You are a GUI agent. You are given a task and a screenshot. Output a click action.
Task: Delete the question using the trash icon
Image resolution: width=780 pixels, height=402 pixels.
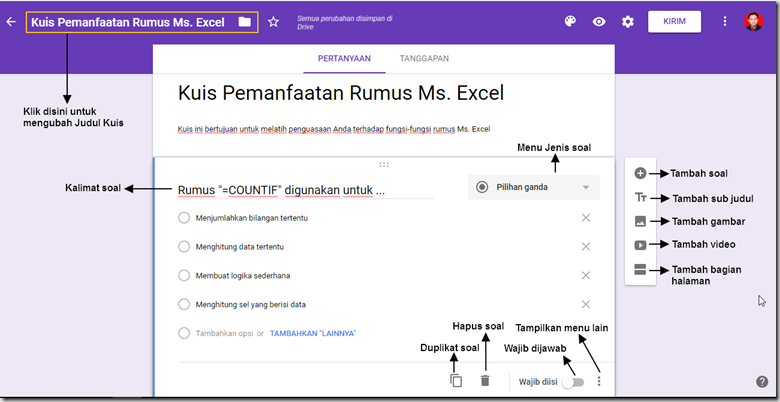(485, 381)
